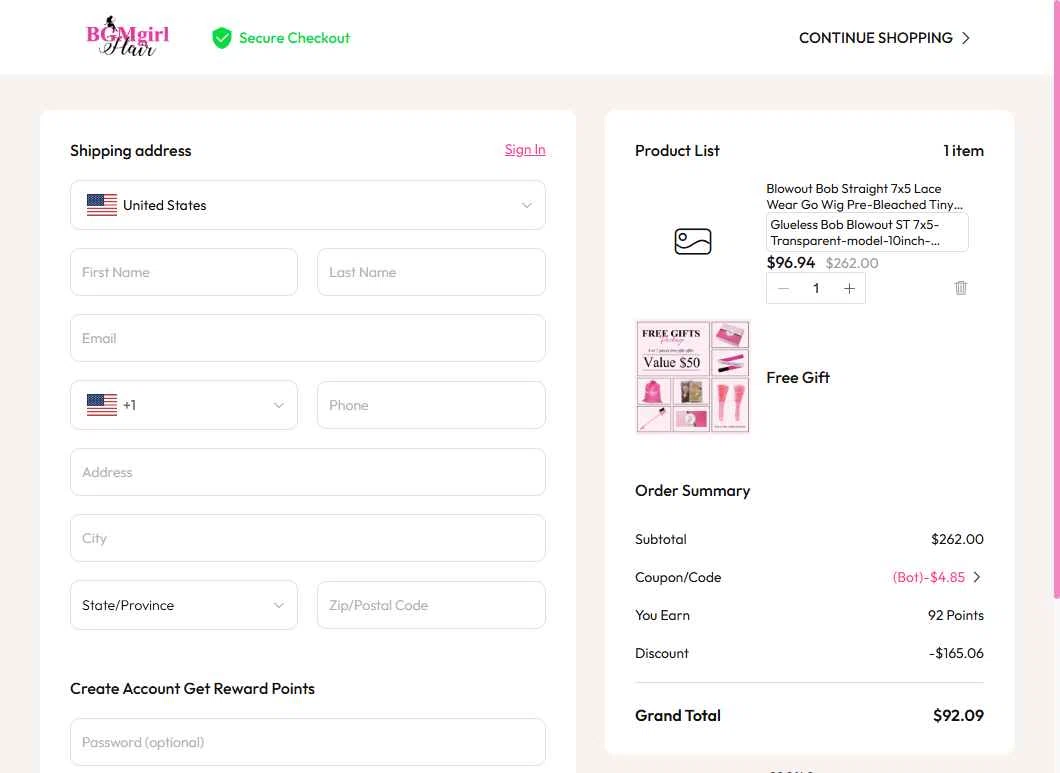Click the pink page scrollbar

(1057, 298)
